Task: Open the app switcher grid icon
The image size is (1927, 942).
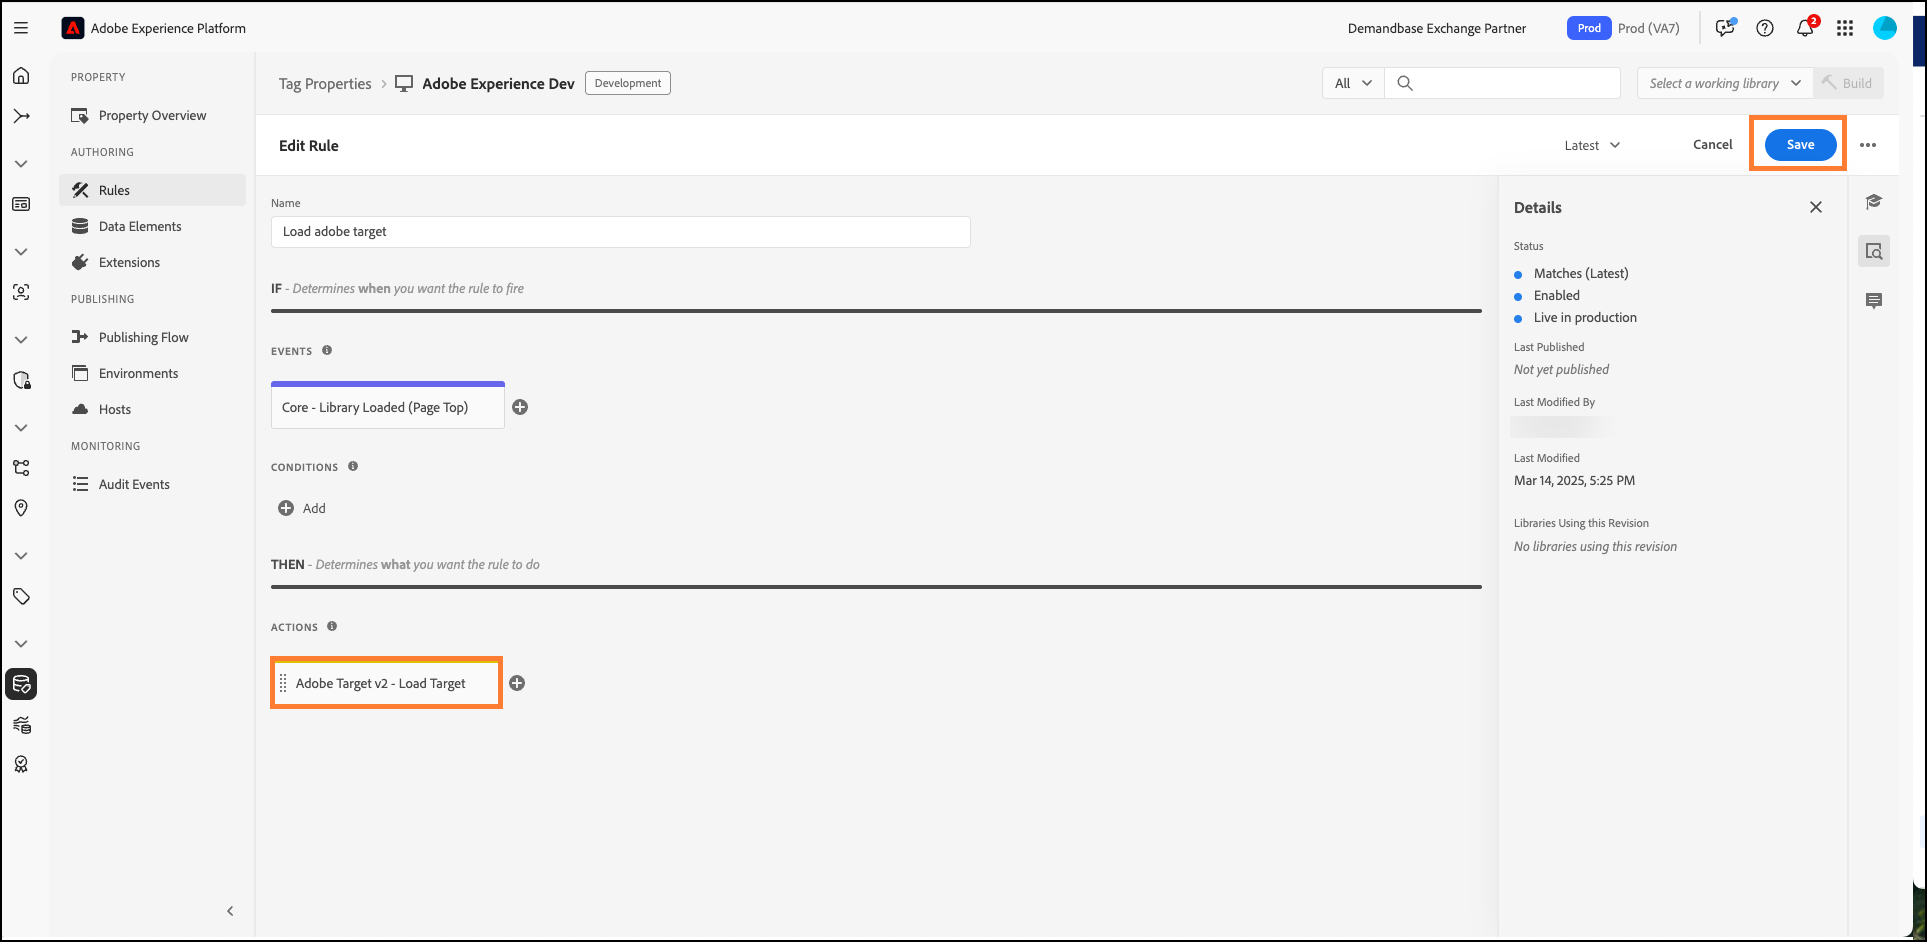Action: point(1845,28)
